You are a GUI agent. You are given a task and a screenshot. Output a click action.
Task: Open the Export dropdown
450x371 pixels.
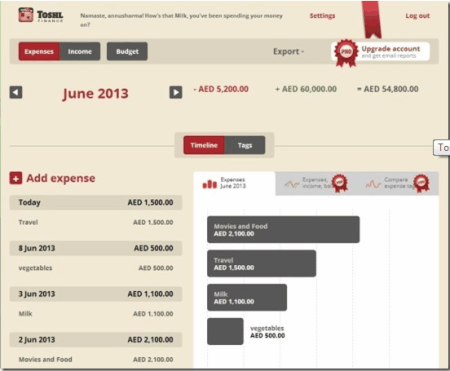coord(288,52)
